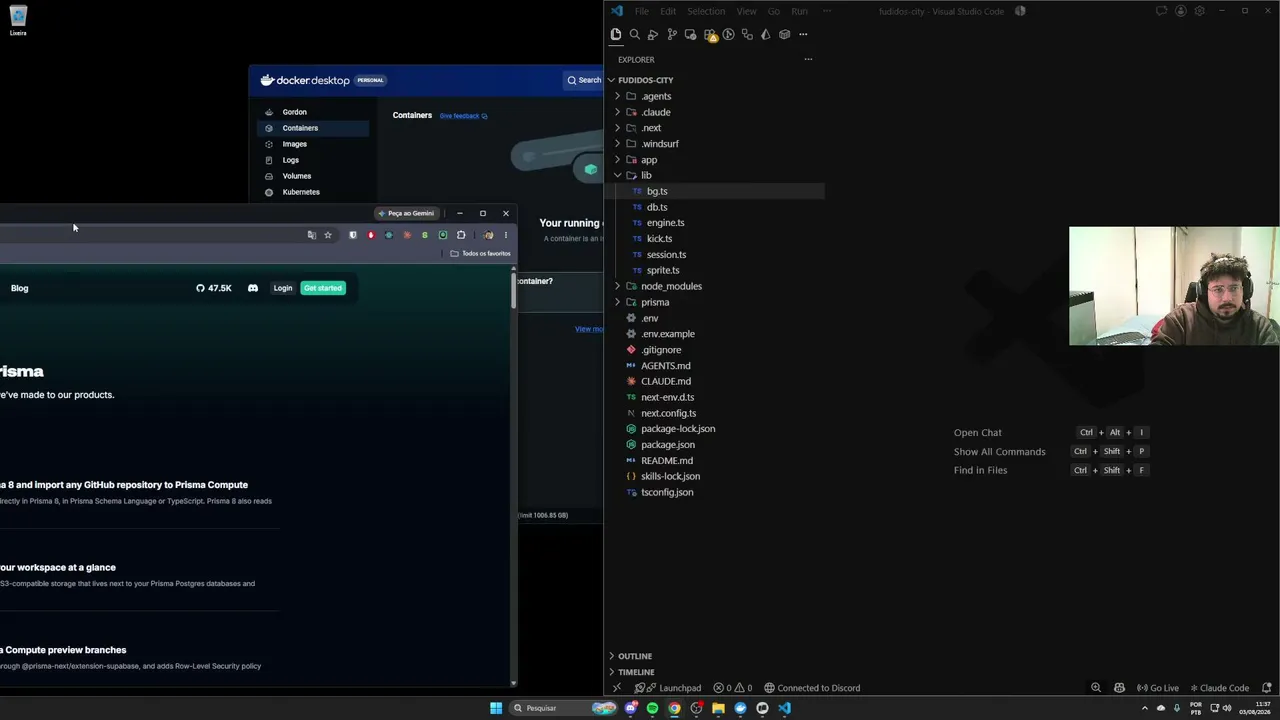
Task: Open the Chrome extensions puzzle icon
Action: [461, 235]
